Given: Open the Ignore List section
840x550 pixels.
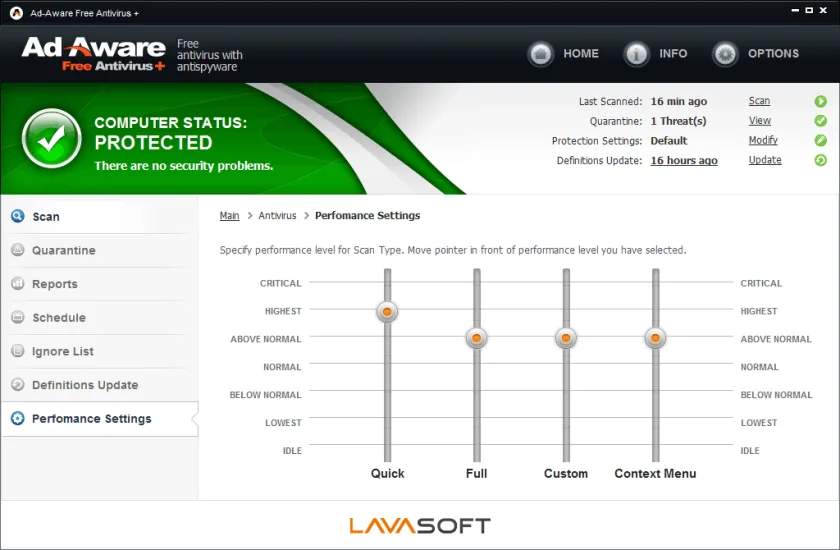Looking at the screenshot, I should tap(100, 351).
